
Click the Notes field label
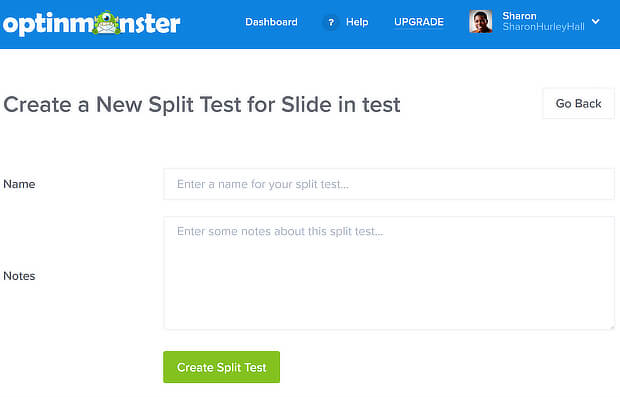point(19,276)
